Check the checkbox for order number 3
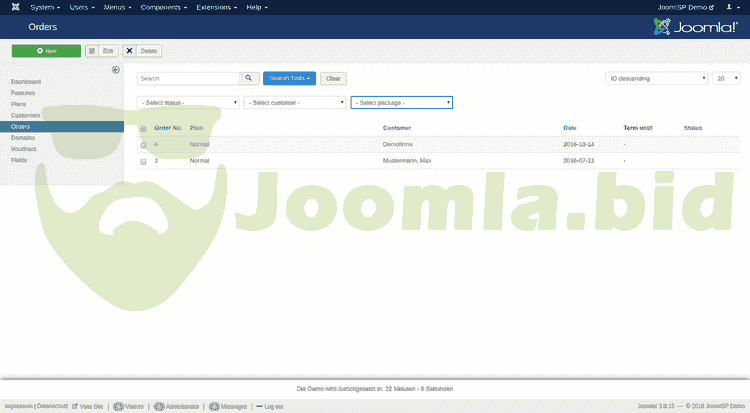This screenshot has height=413, width=750. pos(143,161)
